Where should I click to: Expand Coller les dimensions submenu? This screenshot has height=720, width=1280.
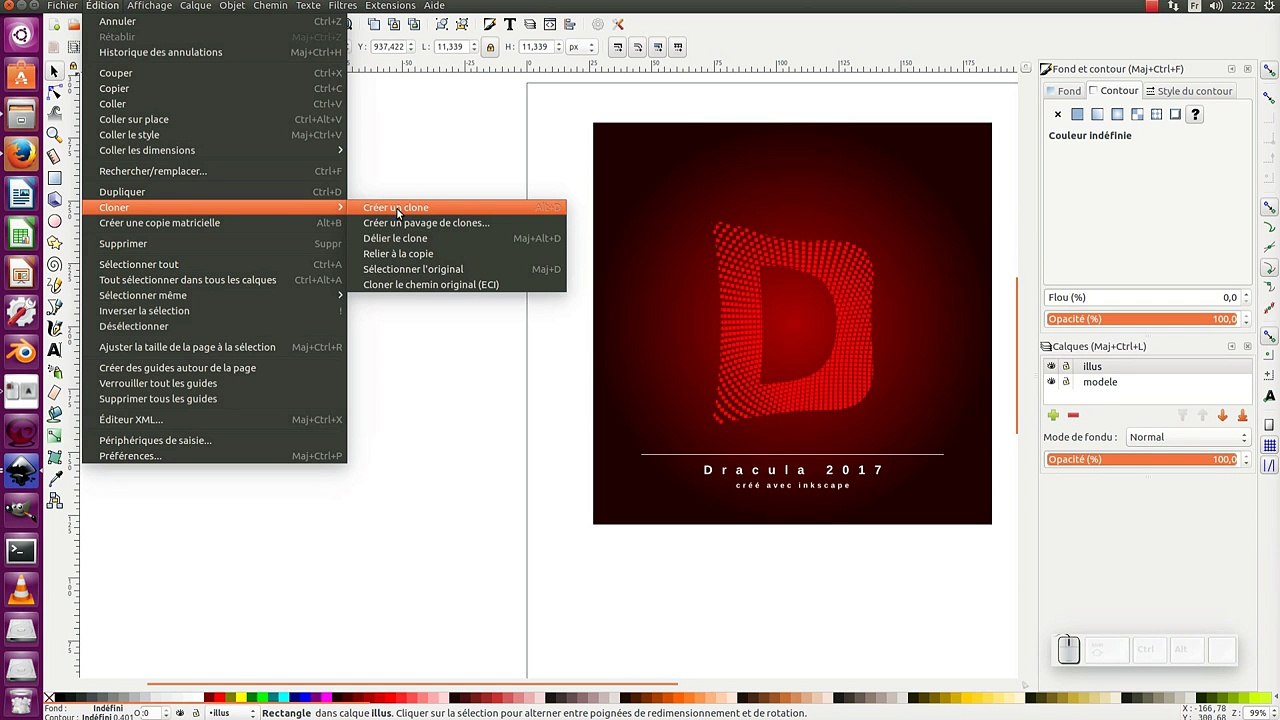215,150
